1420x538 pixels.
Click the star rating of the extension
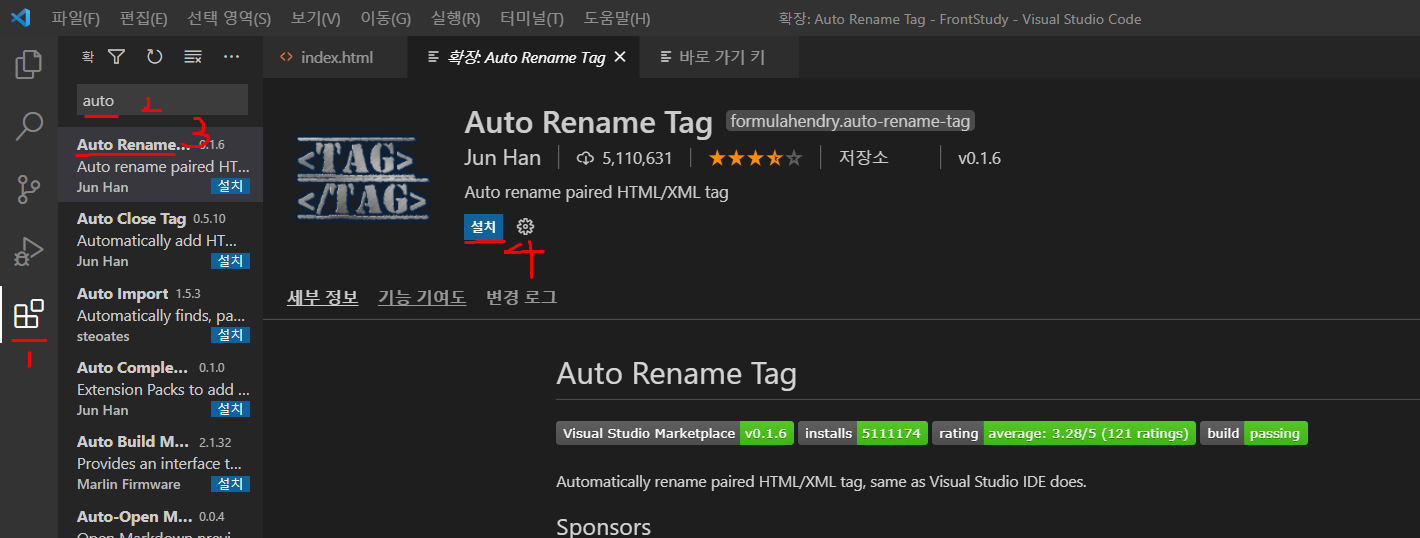point(755,158)
